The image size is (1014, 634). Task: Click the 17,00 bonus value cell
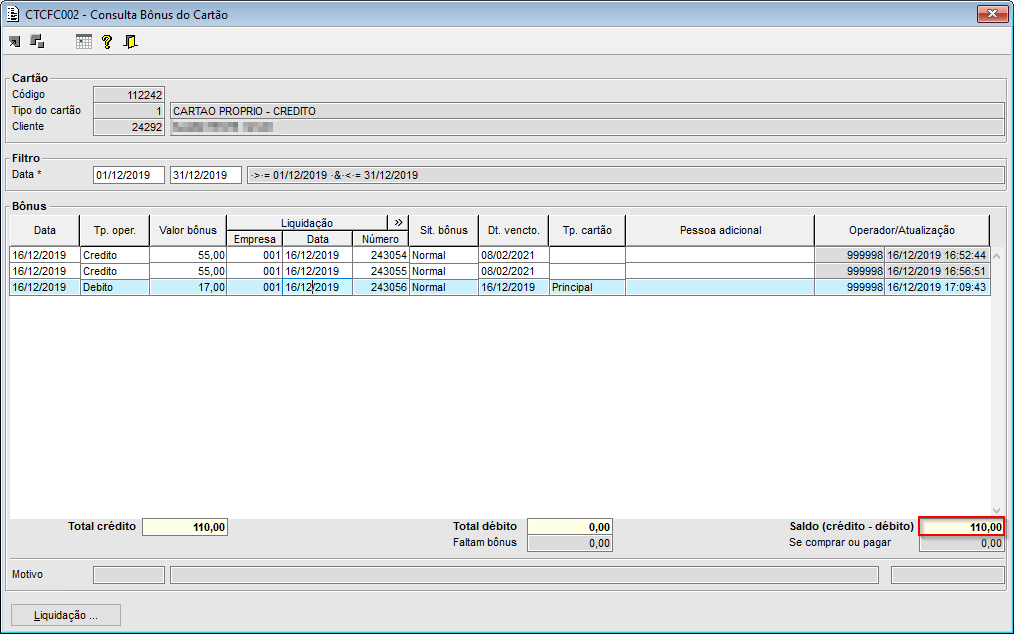point(188,287)
